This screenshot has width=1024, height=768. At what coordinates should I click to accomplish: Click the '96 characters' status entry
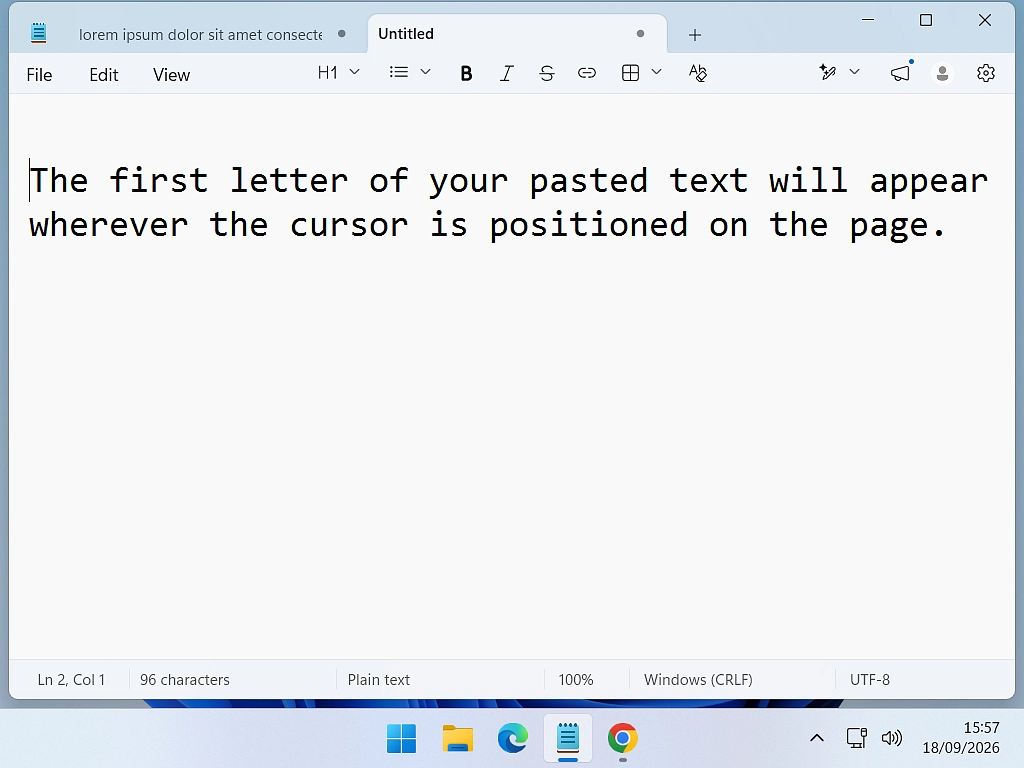tap(185, 680)
